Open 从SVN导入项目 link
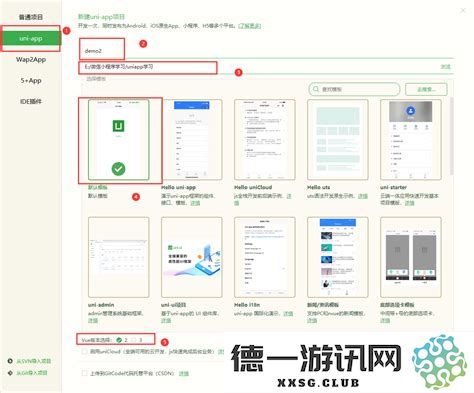The height and width of the screenshot is (393, 474). point(34,361)
